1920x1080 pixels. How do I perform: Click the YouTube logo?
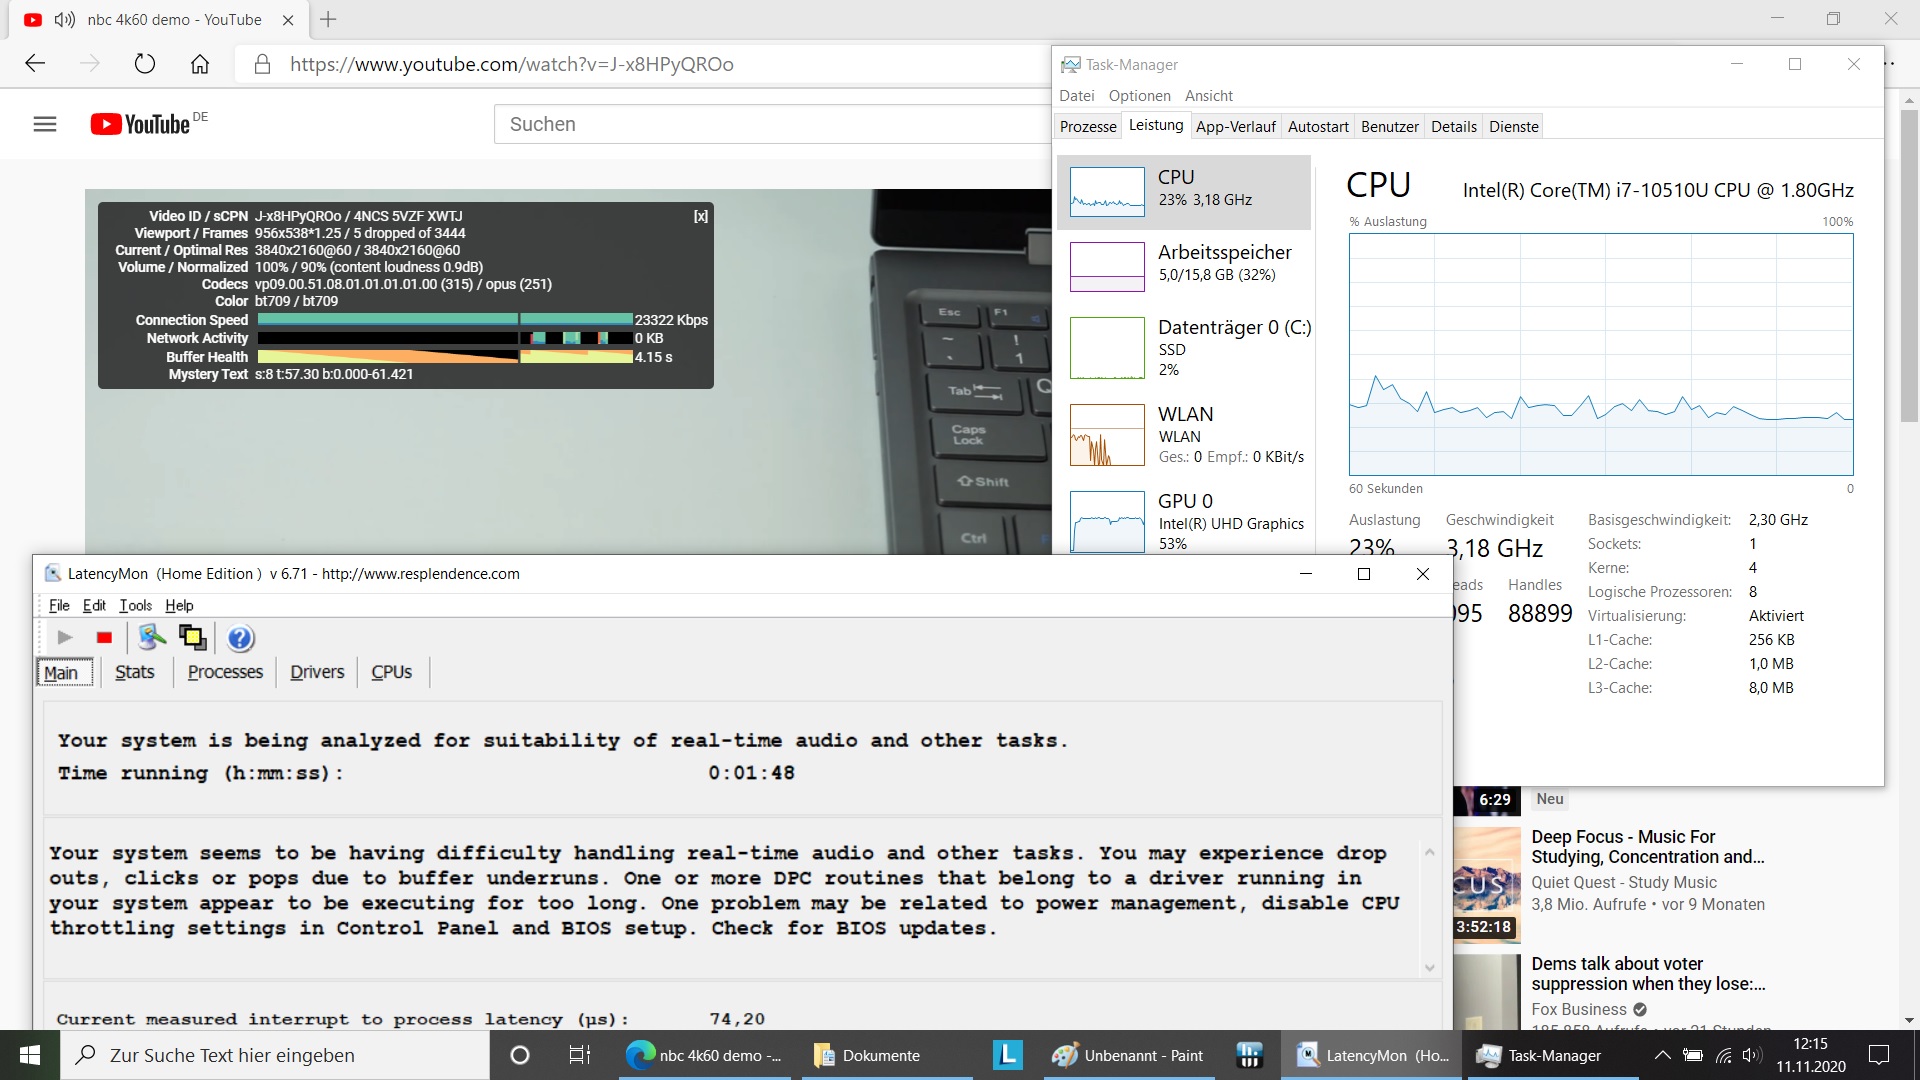141,124
